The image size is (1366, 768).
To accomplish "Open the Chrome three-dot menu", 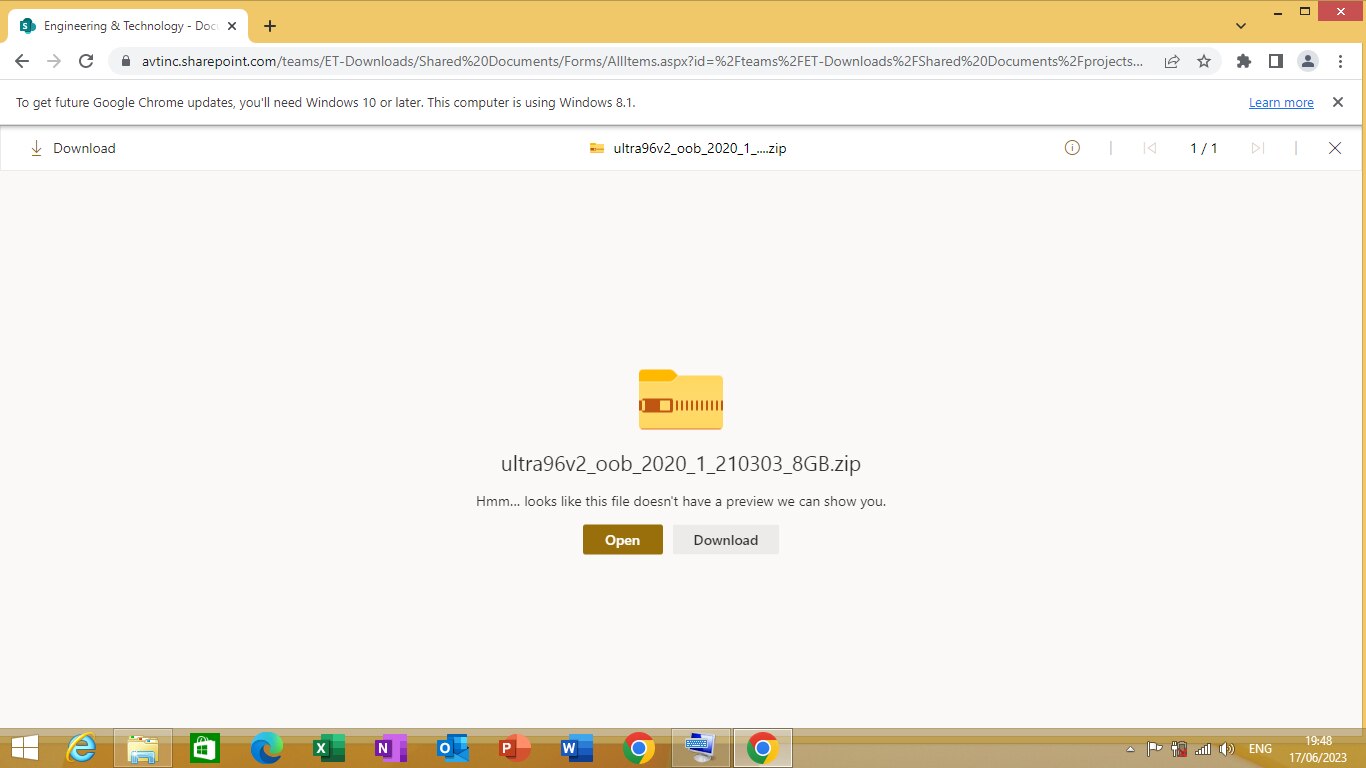I will [x=1339, y=61].
